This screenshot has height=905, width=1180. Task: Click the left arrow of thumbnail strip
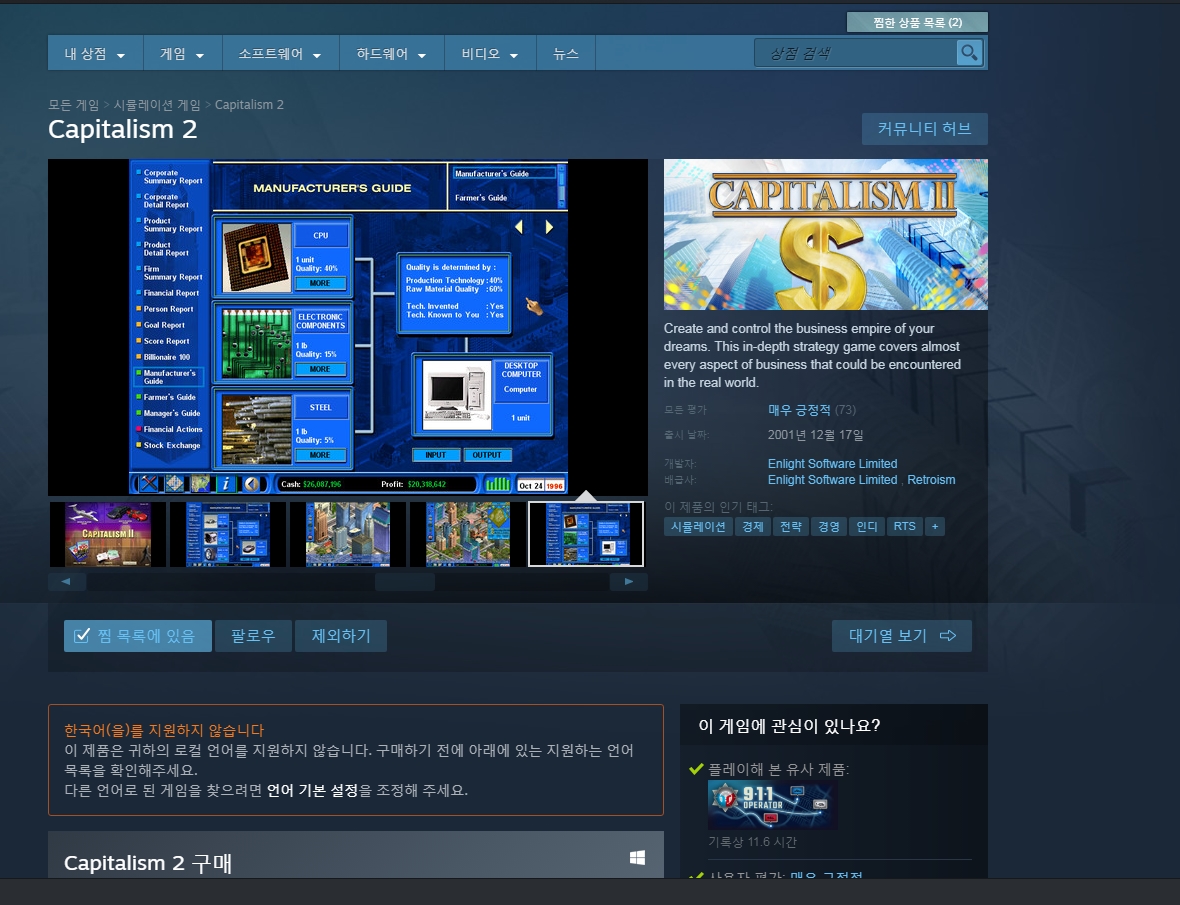point(66,582)
